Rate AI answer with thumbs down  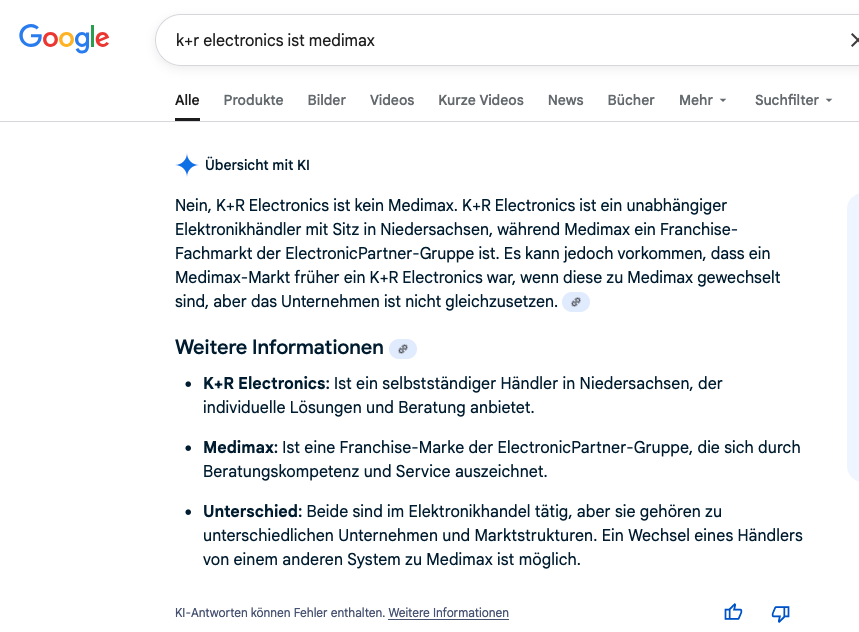[x=781, y=612]
